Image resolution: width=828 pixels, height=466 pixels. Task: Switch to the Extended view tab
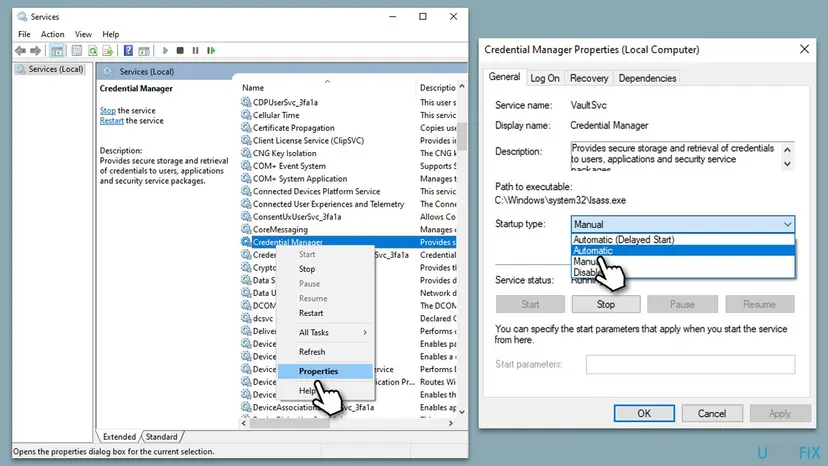[119, 437]
